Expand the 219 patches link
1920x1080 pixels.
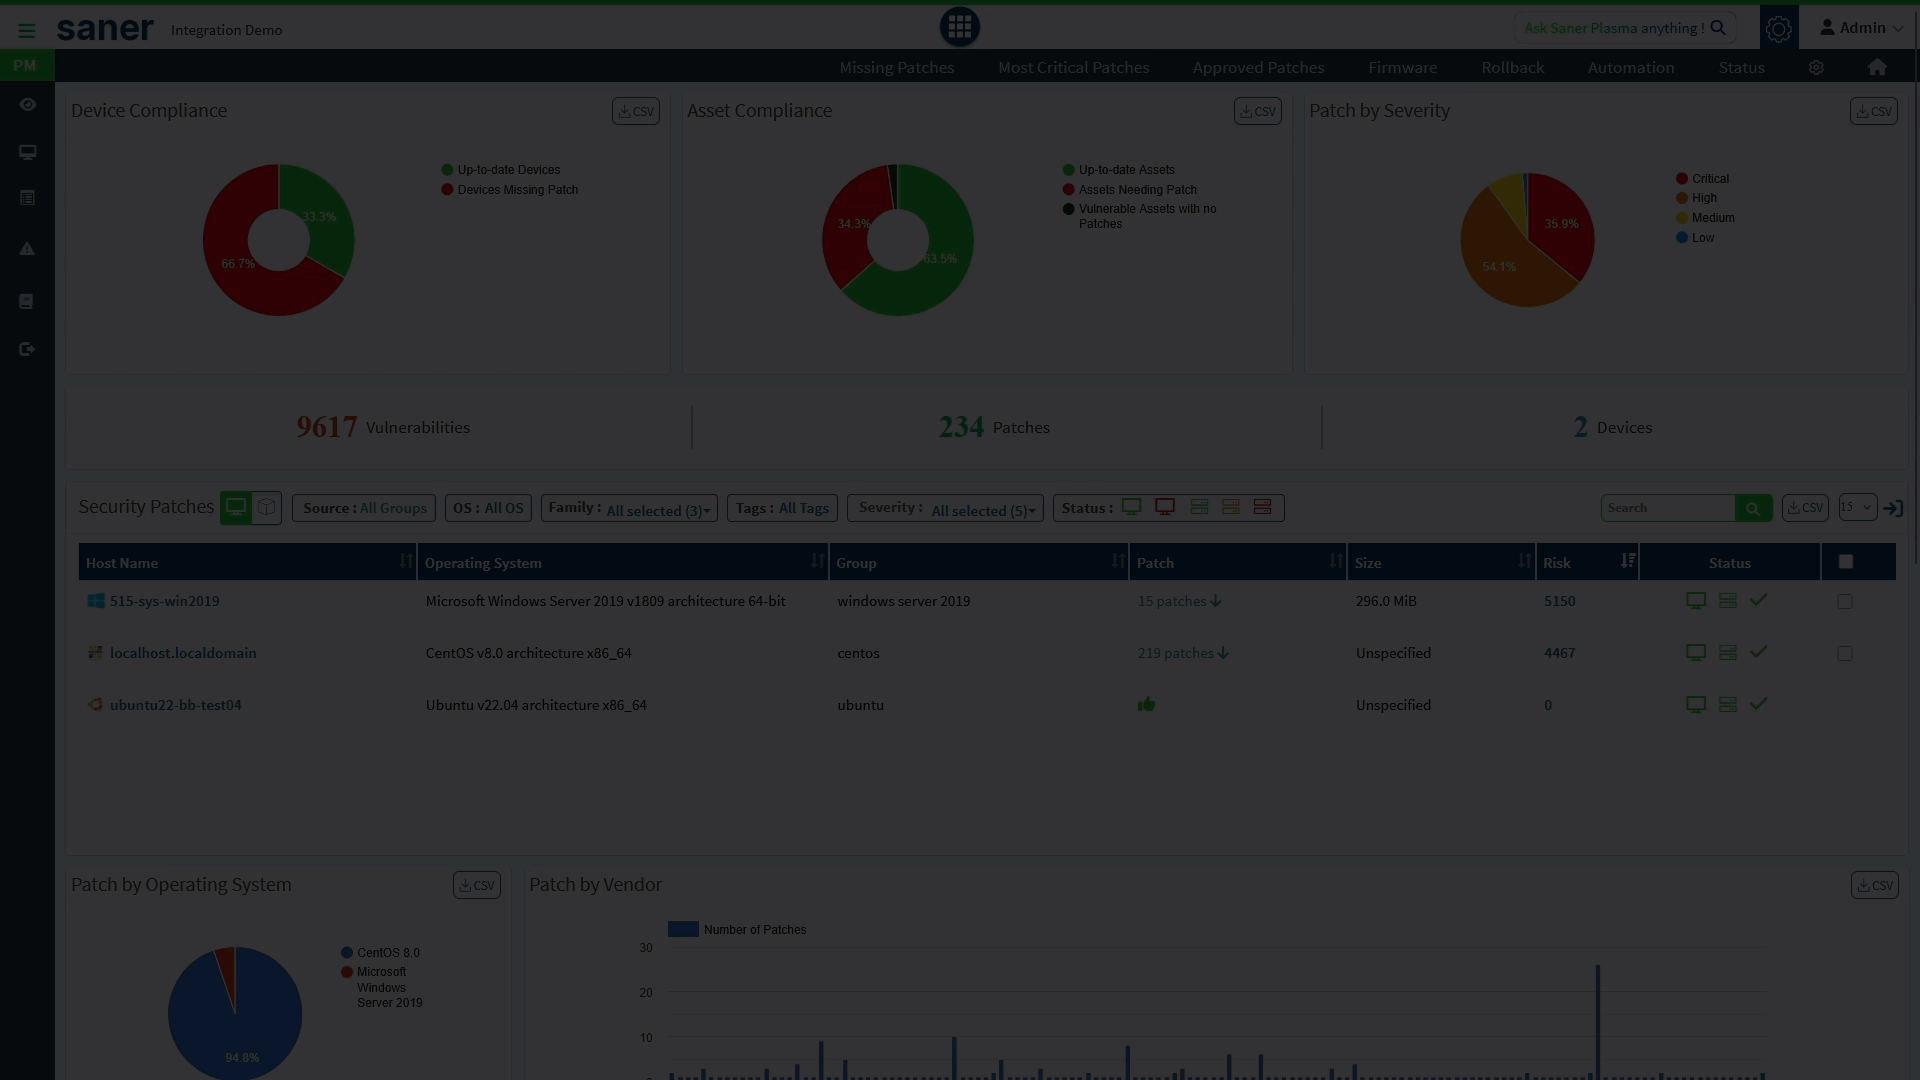(1183, 653)
